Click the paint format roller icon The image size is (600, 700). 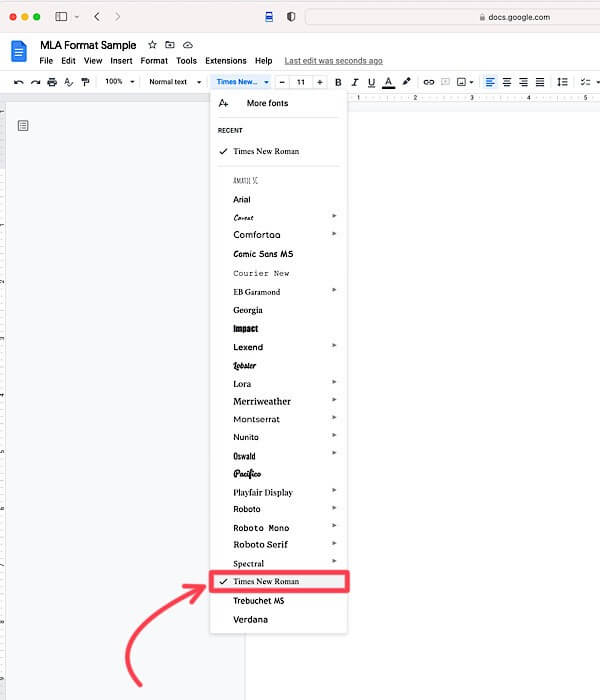click(x=85, y=82)
